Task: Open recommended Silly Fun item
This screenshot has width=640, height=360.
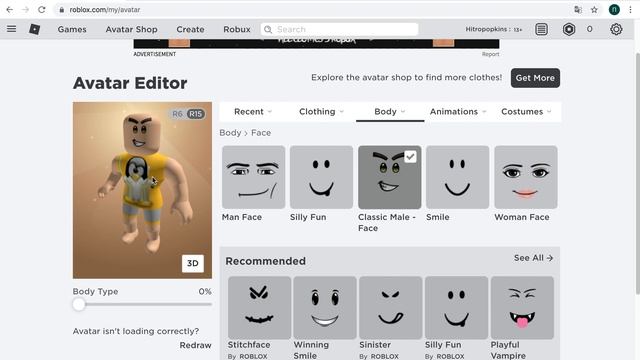Action: point(456,308)
